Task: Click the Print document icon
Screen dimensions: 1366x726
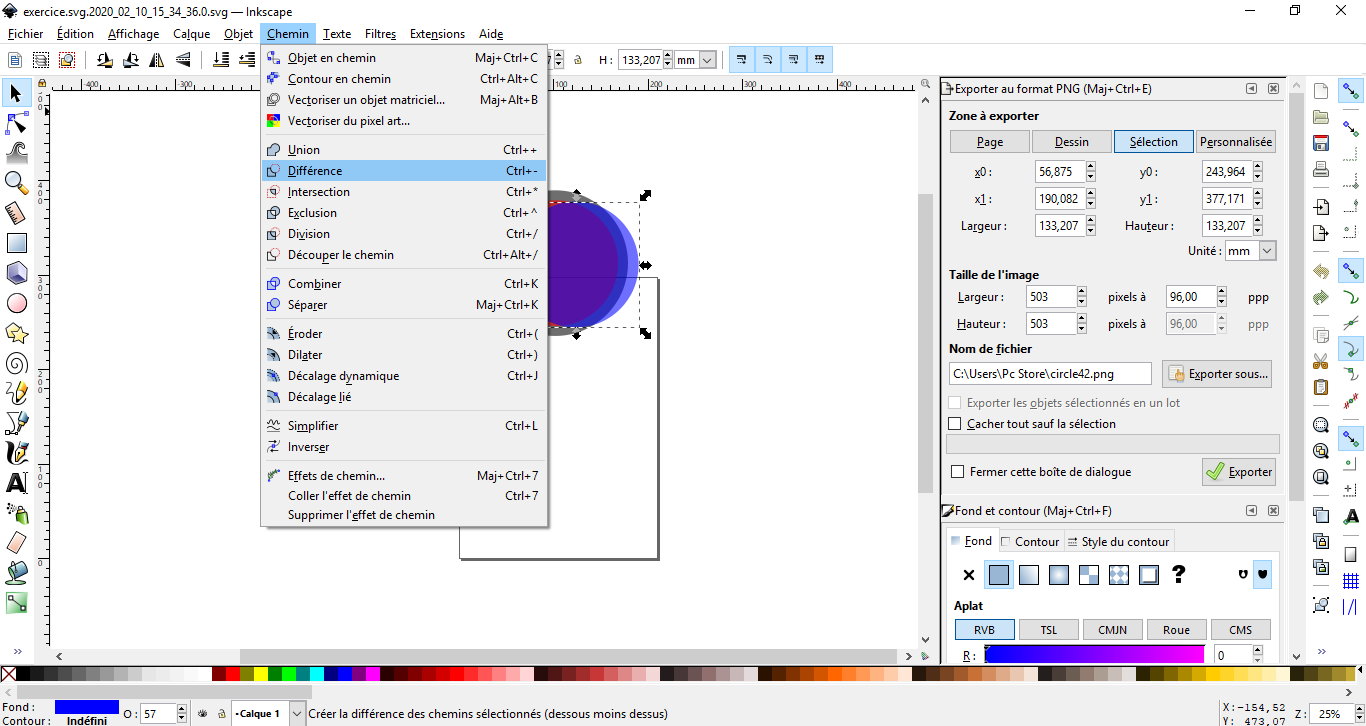Action: click(1321, 168)
